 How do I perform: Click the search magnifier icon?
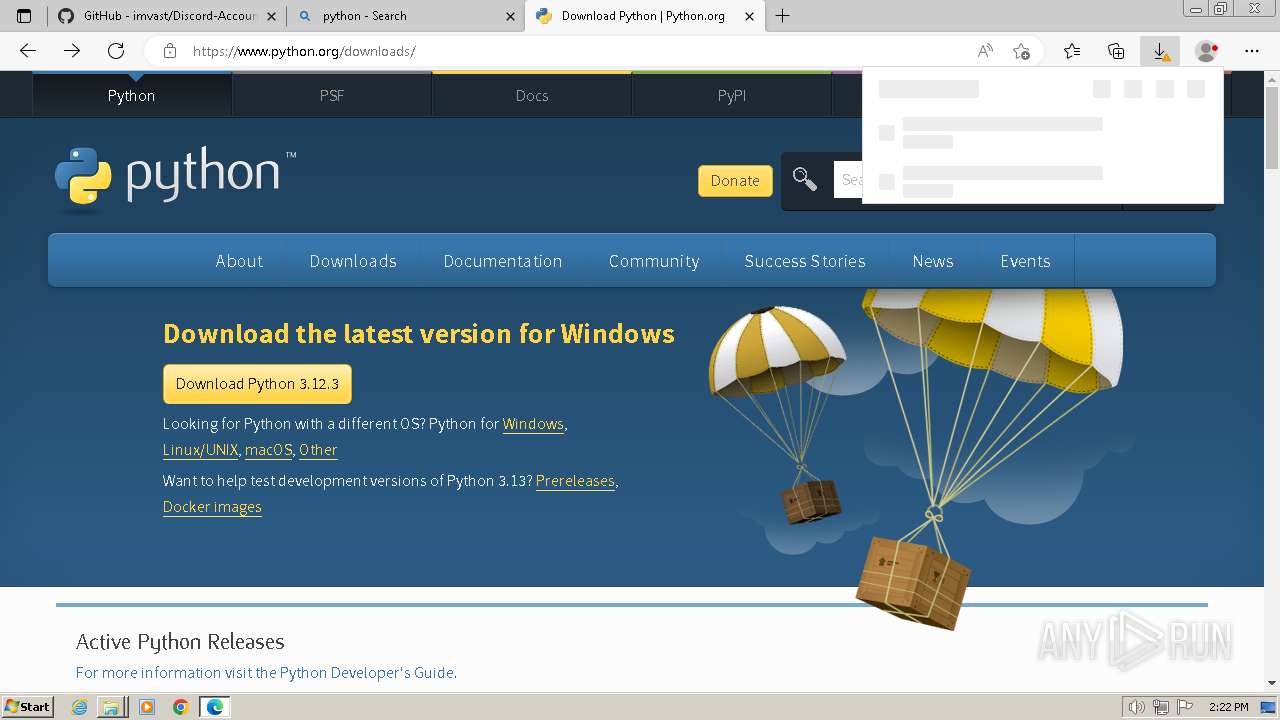(804, 179)
